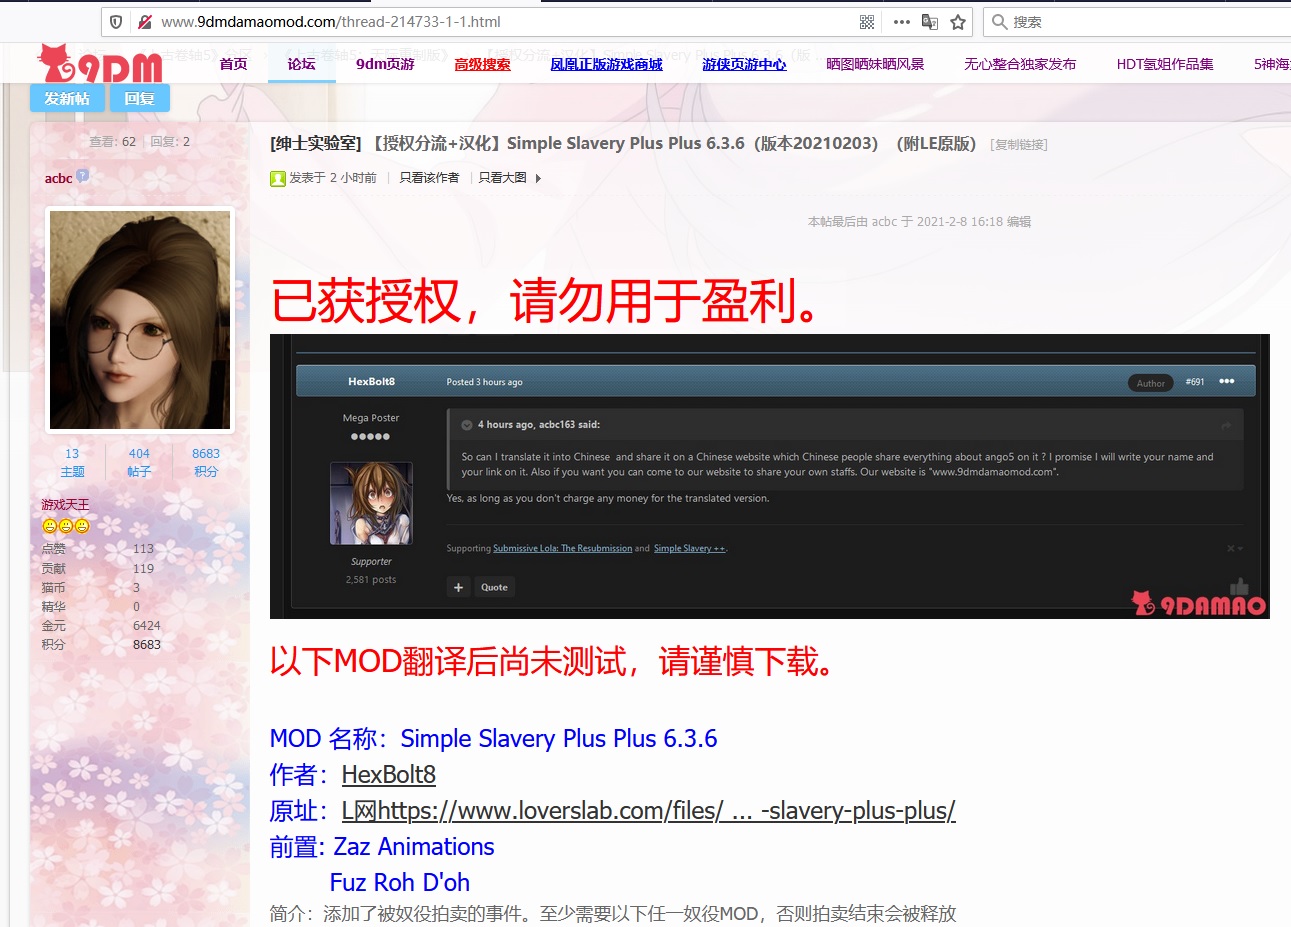View acbc's 404 帖子 posts
Viewport: 1291px width, 927px height.
click(x=139, y=462)
